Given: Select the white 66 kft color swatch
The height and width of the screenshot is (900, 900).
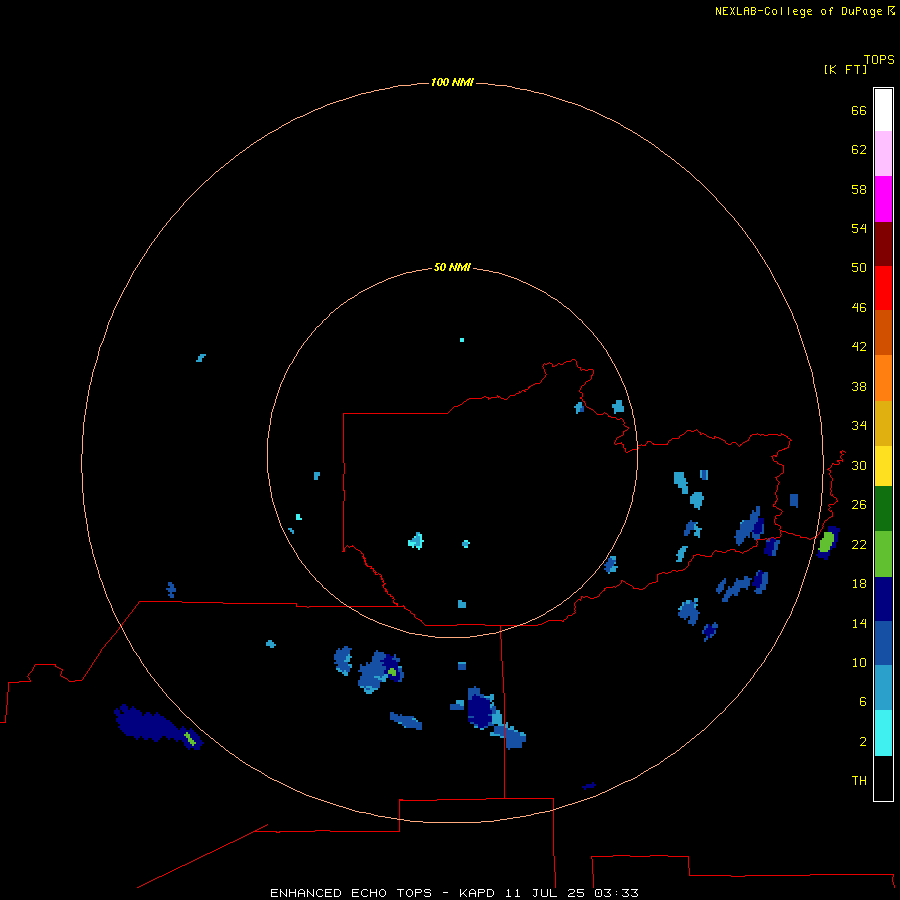Looking at the screenshot, I should click(883, 110).
